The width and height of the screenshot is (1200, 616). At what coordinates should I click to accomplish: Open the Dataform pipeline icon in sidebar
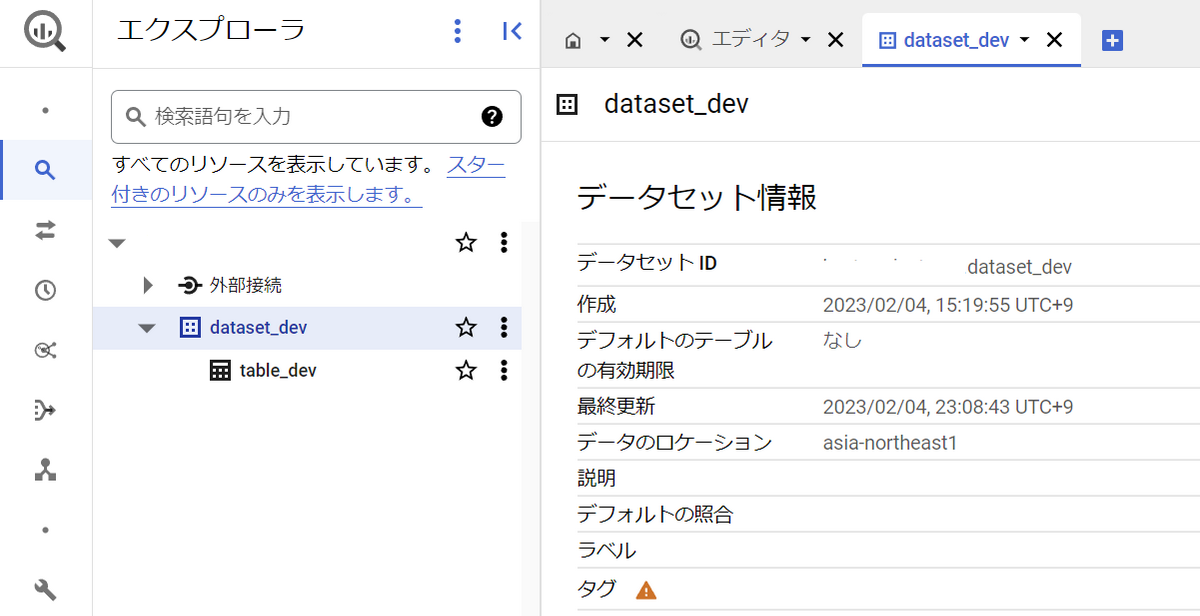45,410
